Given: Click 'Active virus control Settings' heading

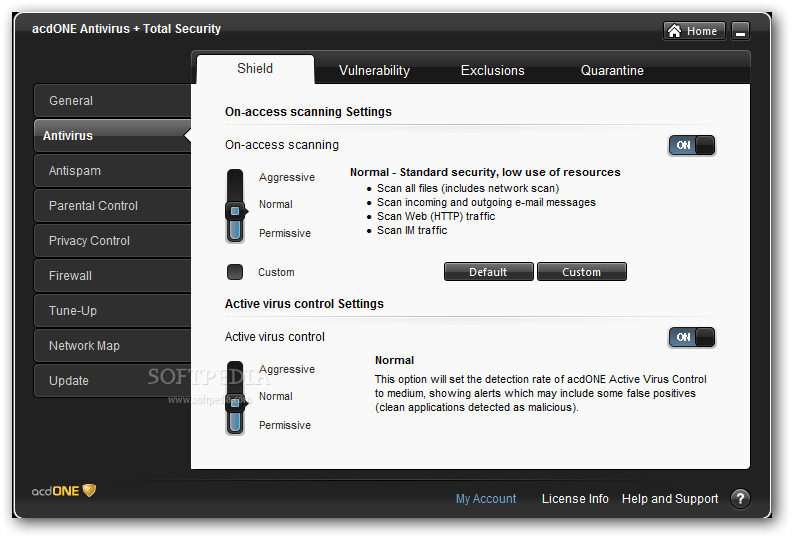Looking at the screenshot, I should (x=304, y=304).
